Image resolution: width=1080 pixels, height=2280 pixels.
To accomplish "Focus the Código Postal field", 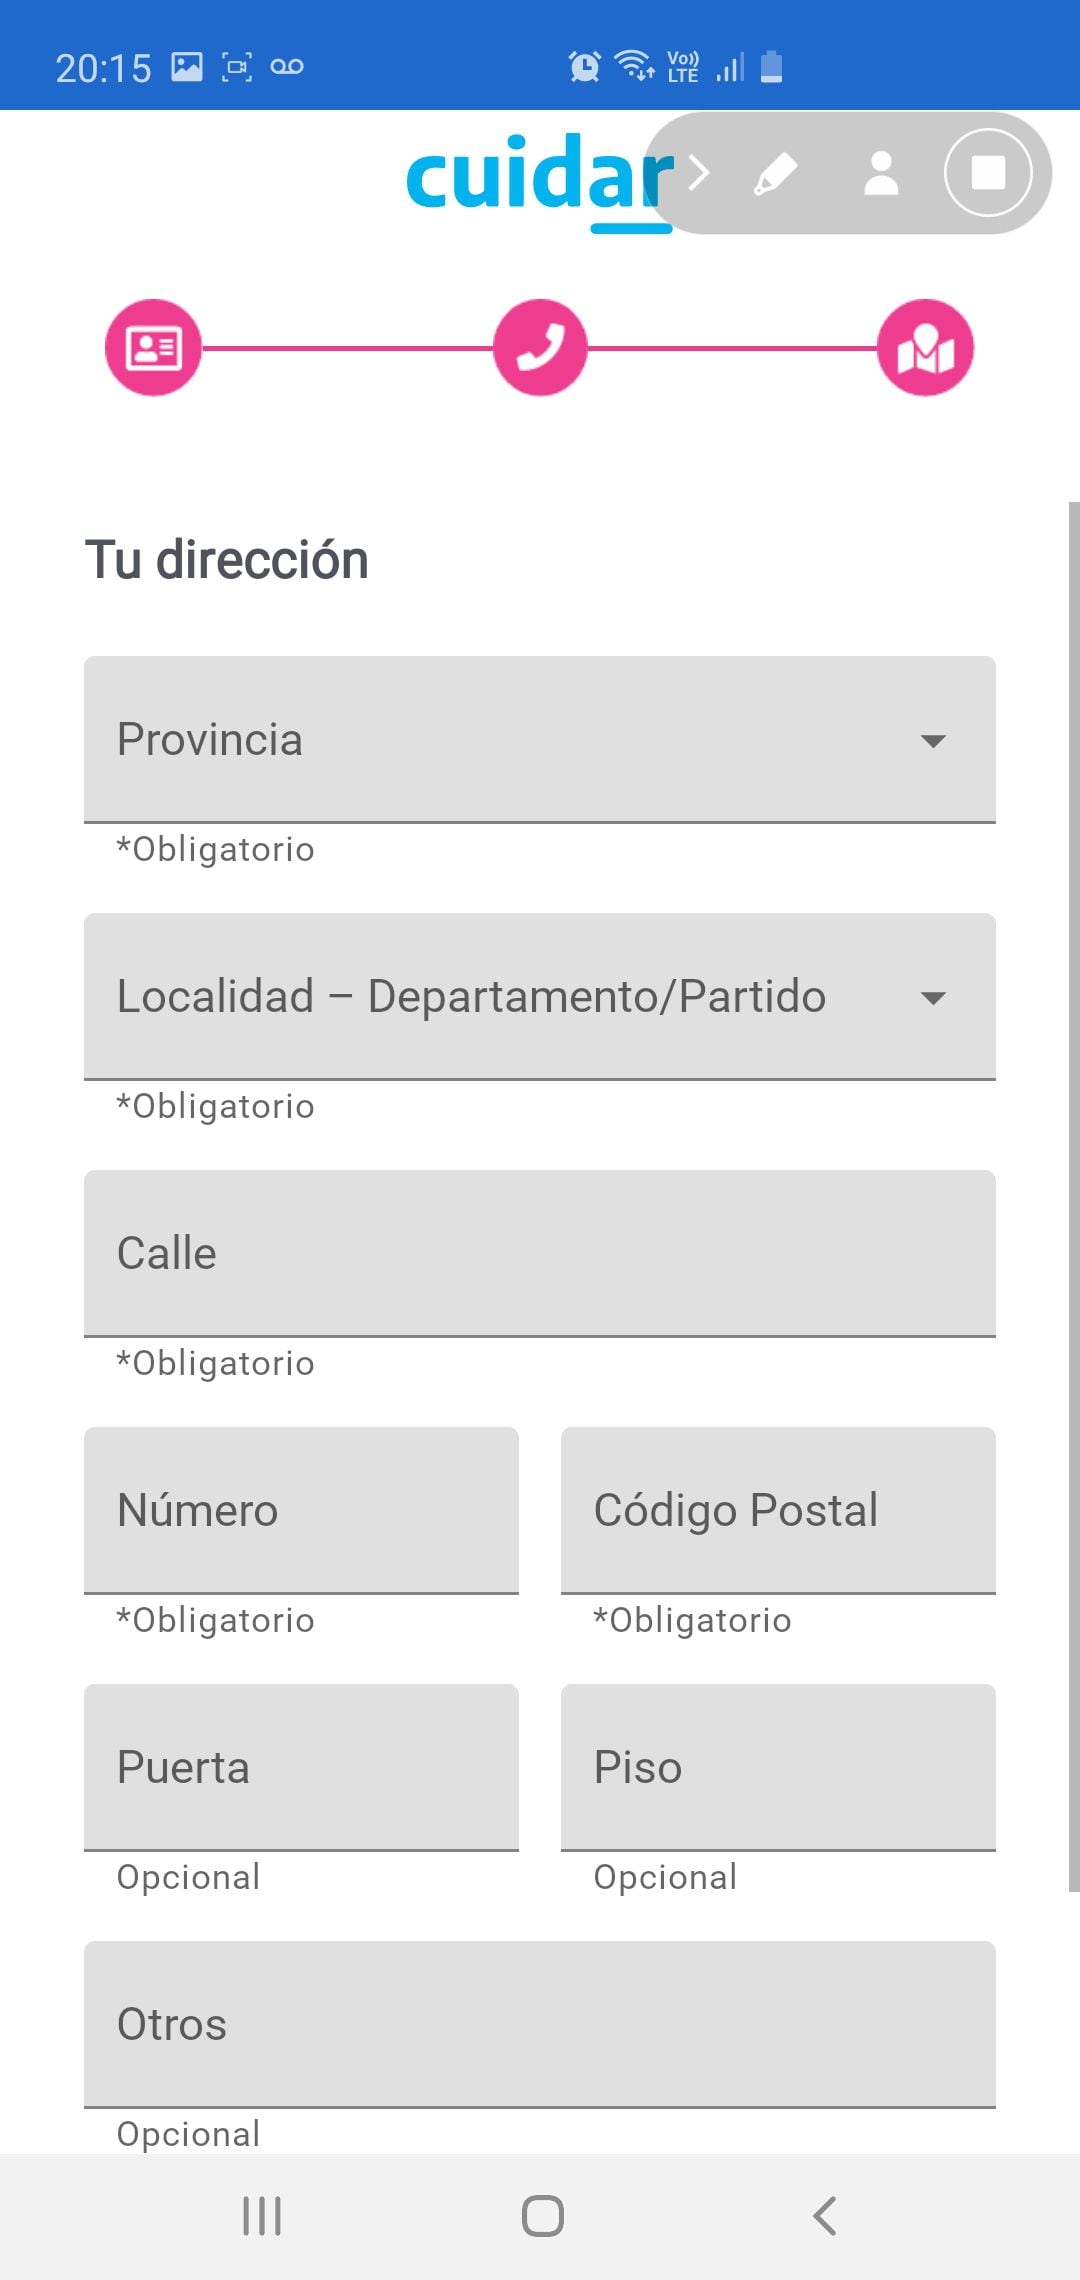I will click(778, 1510).
